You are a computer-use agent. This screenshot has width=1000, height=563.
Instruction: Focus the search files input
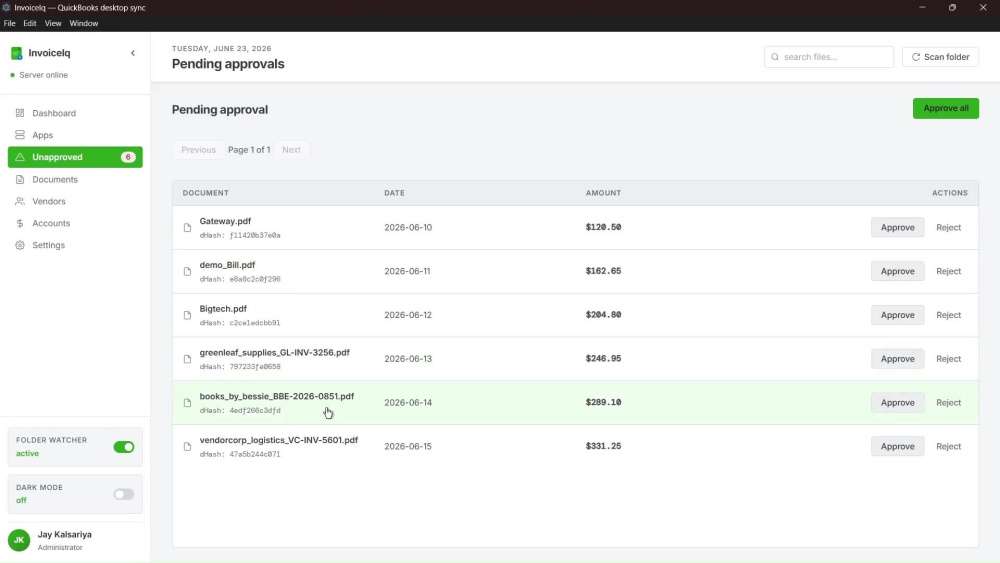click(828, 57)
